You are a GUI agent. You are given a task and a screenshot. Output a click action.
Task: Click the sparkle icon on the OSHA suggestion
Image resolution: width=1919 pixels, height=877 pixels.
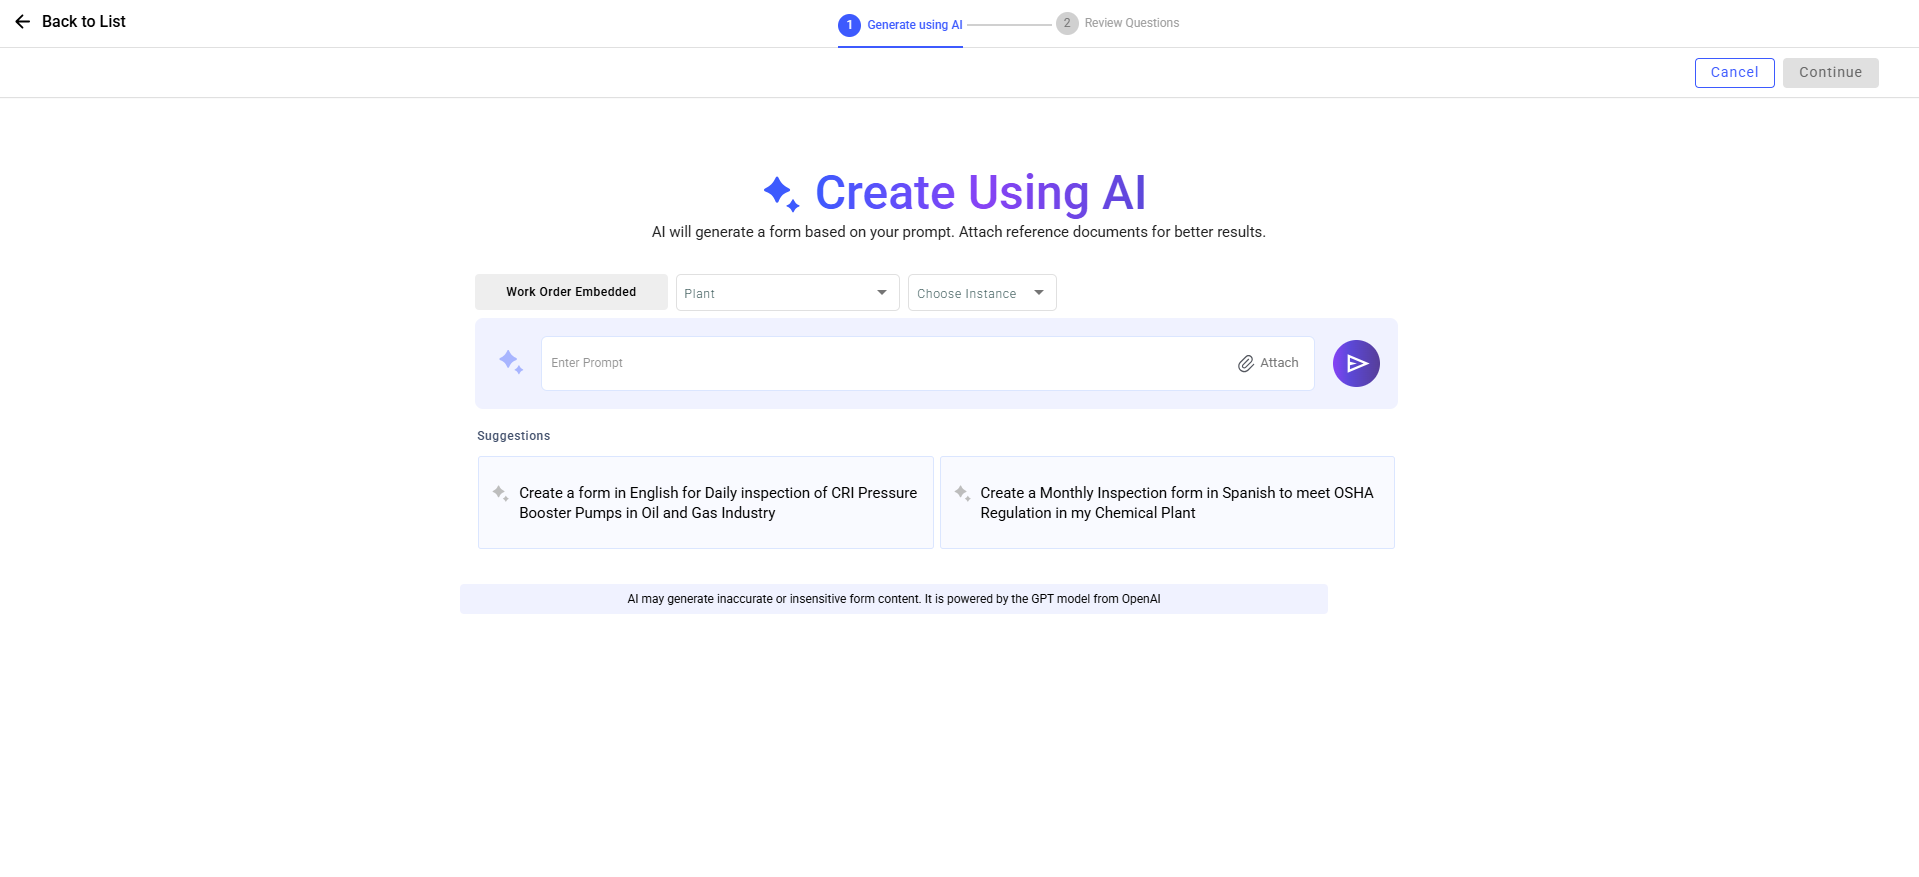click(962, 493)
